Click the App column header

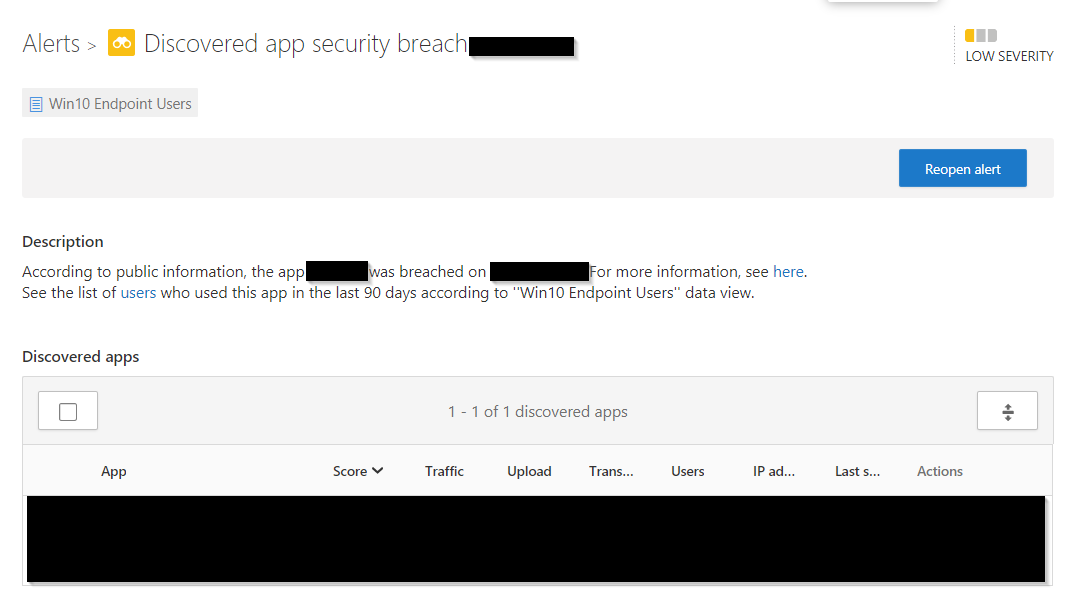click(x=113, y=471)
